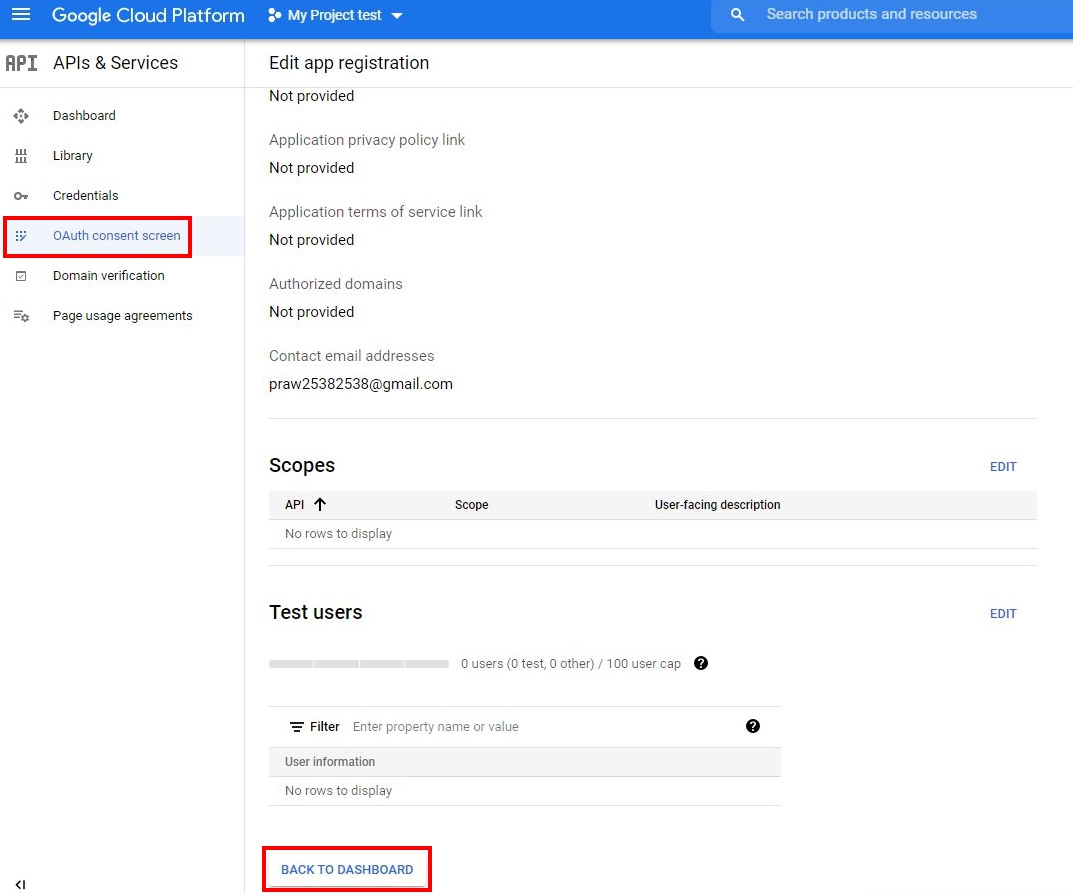
Task: Select Page usage agreements sidebar icon
Action: point(21,315)
